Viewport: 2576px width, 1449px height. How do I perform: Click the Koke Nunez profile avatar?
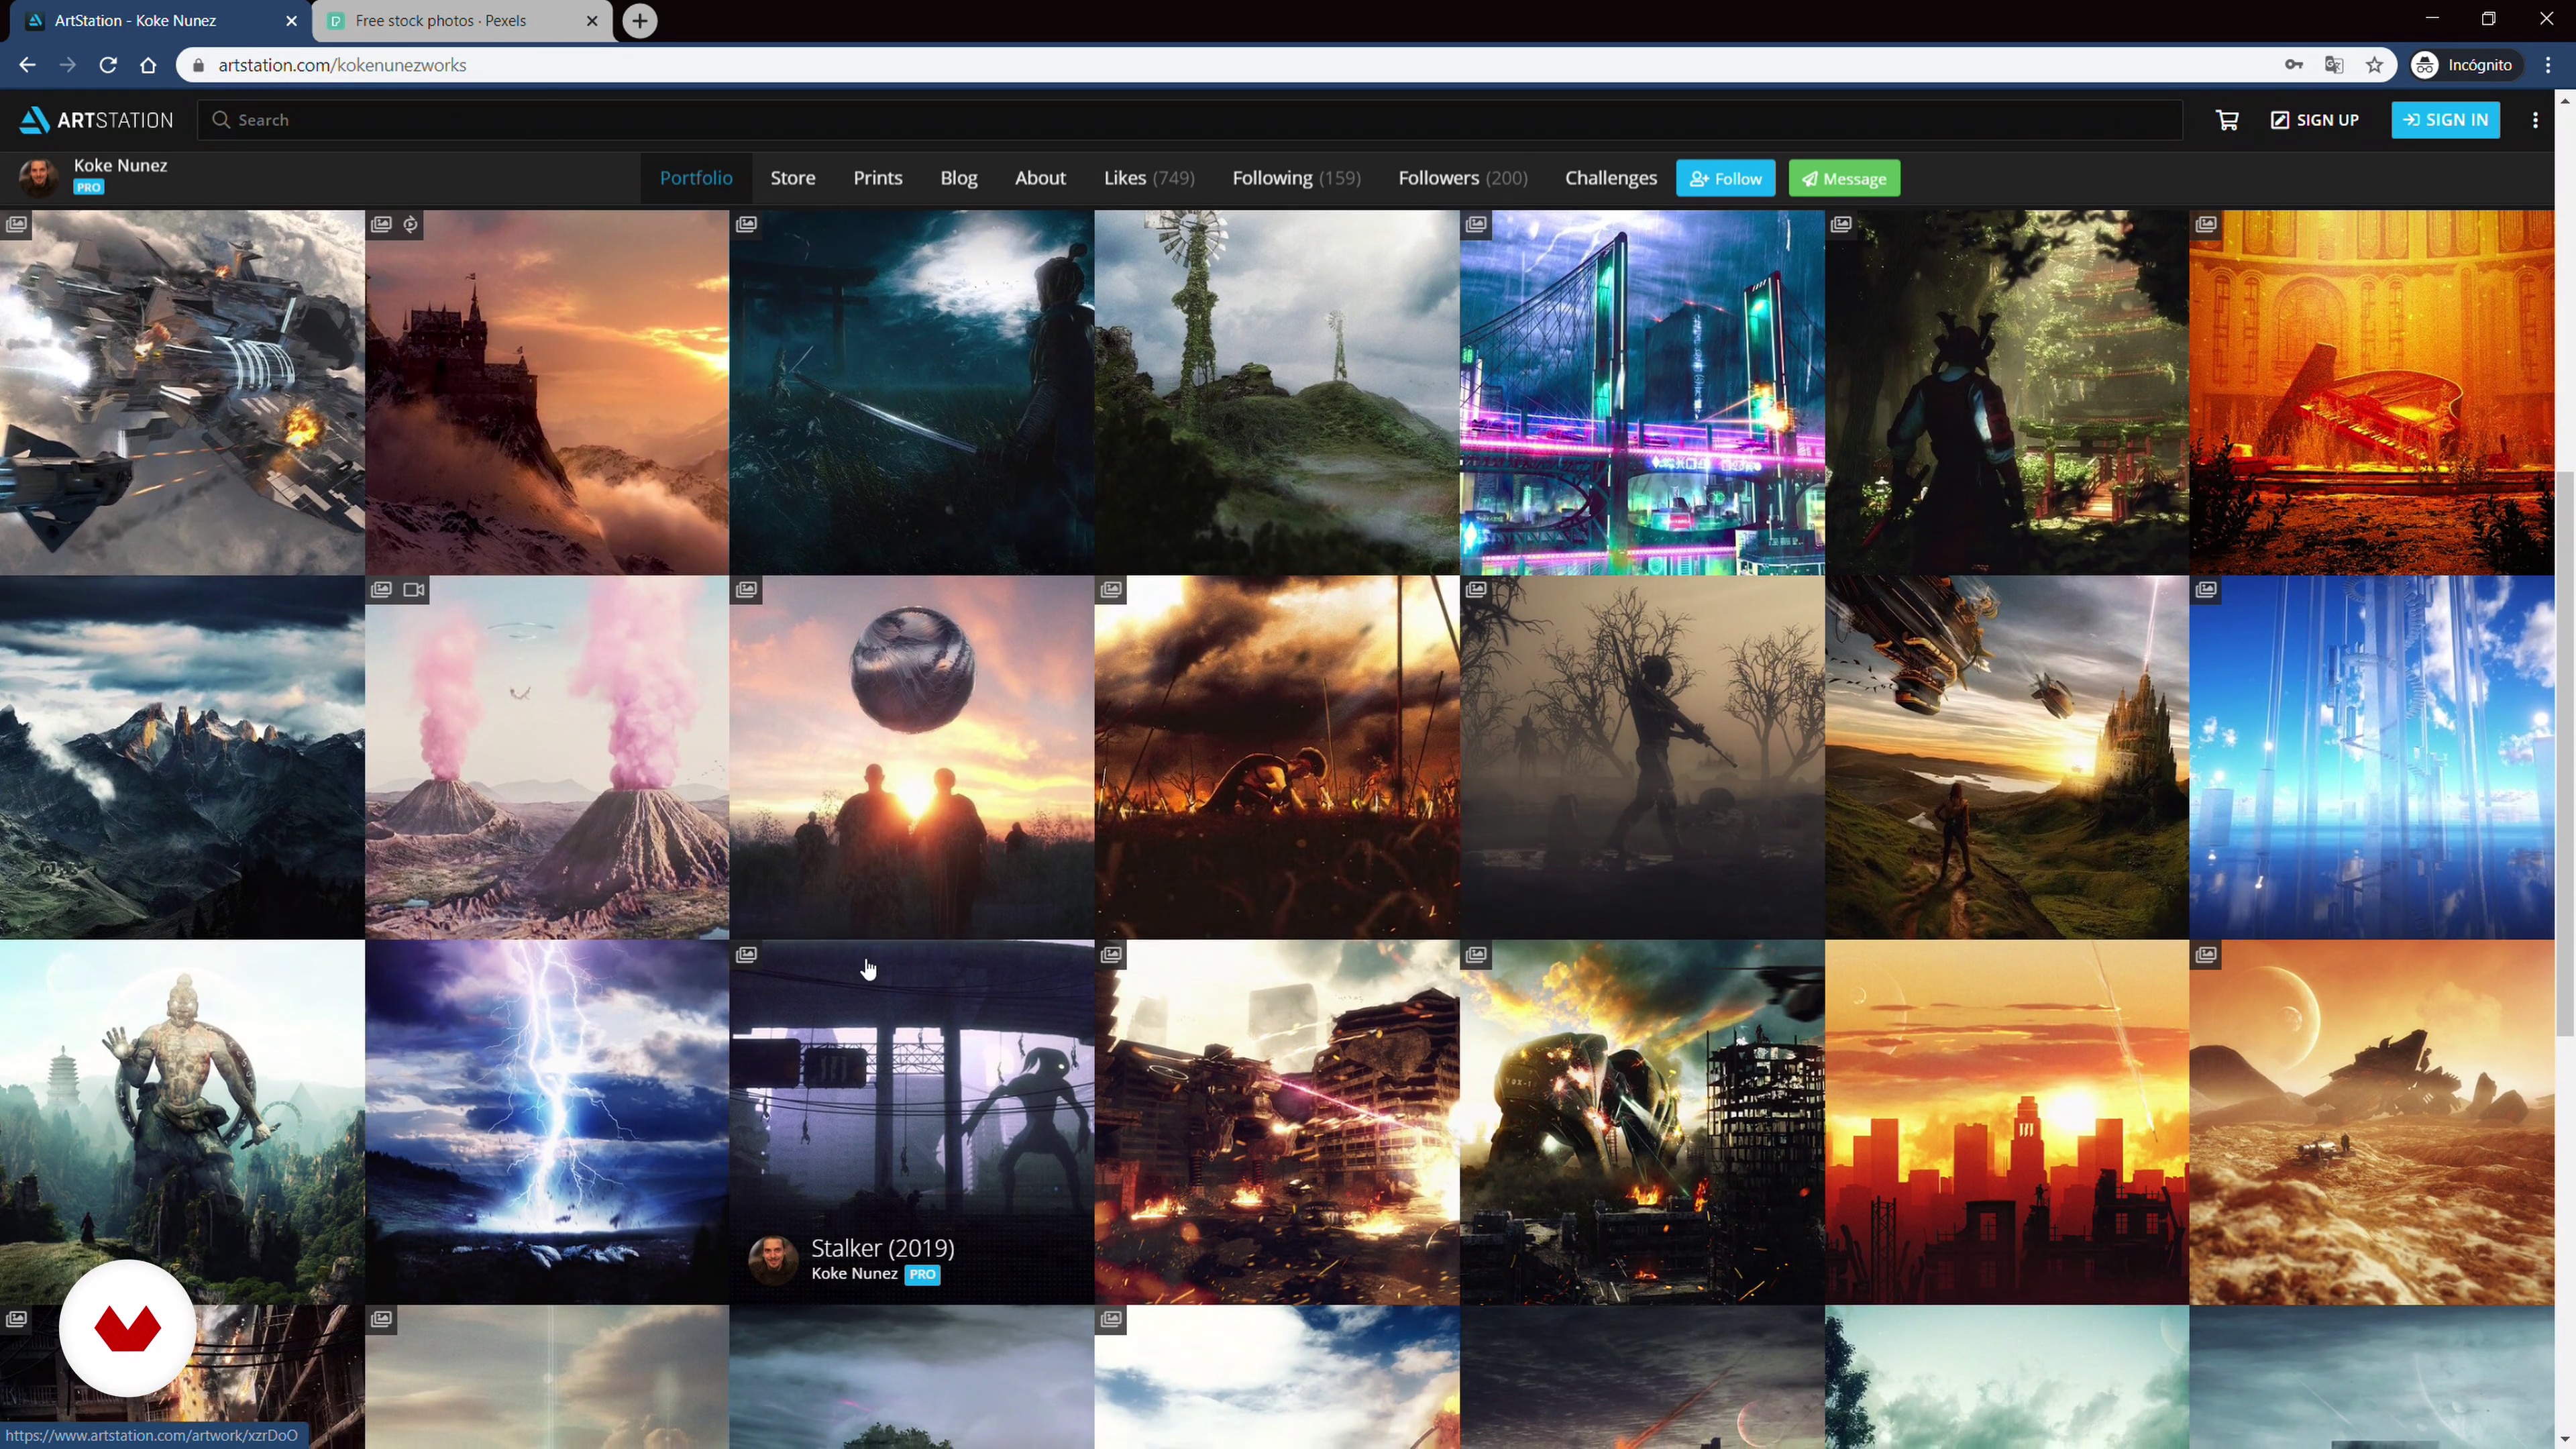coord(39,178)
